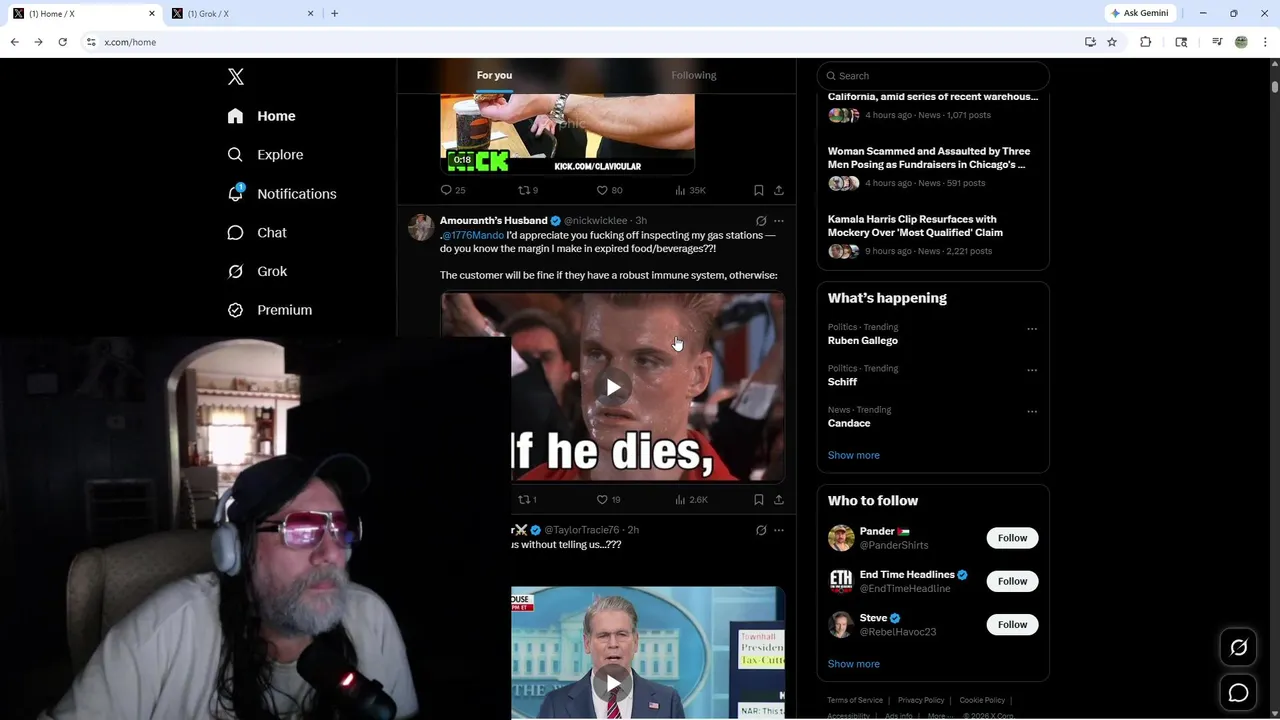Open Home from the sidebar

[261, 116]
